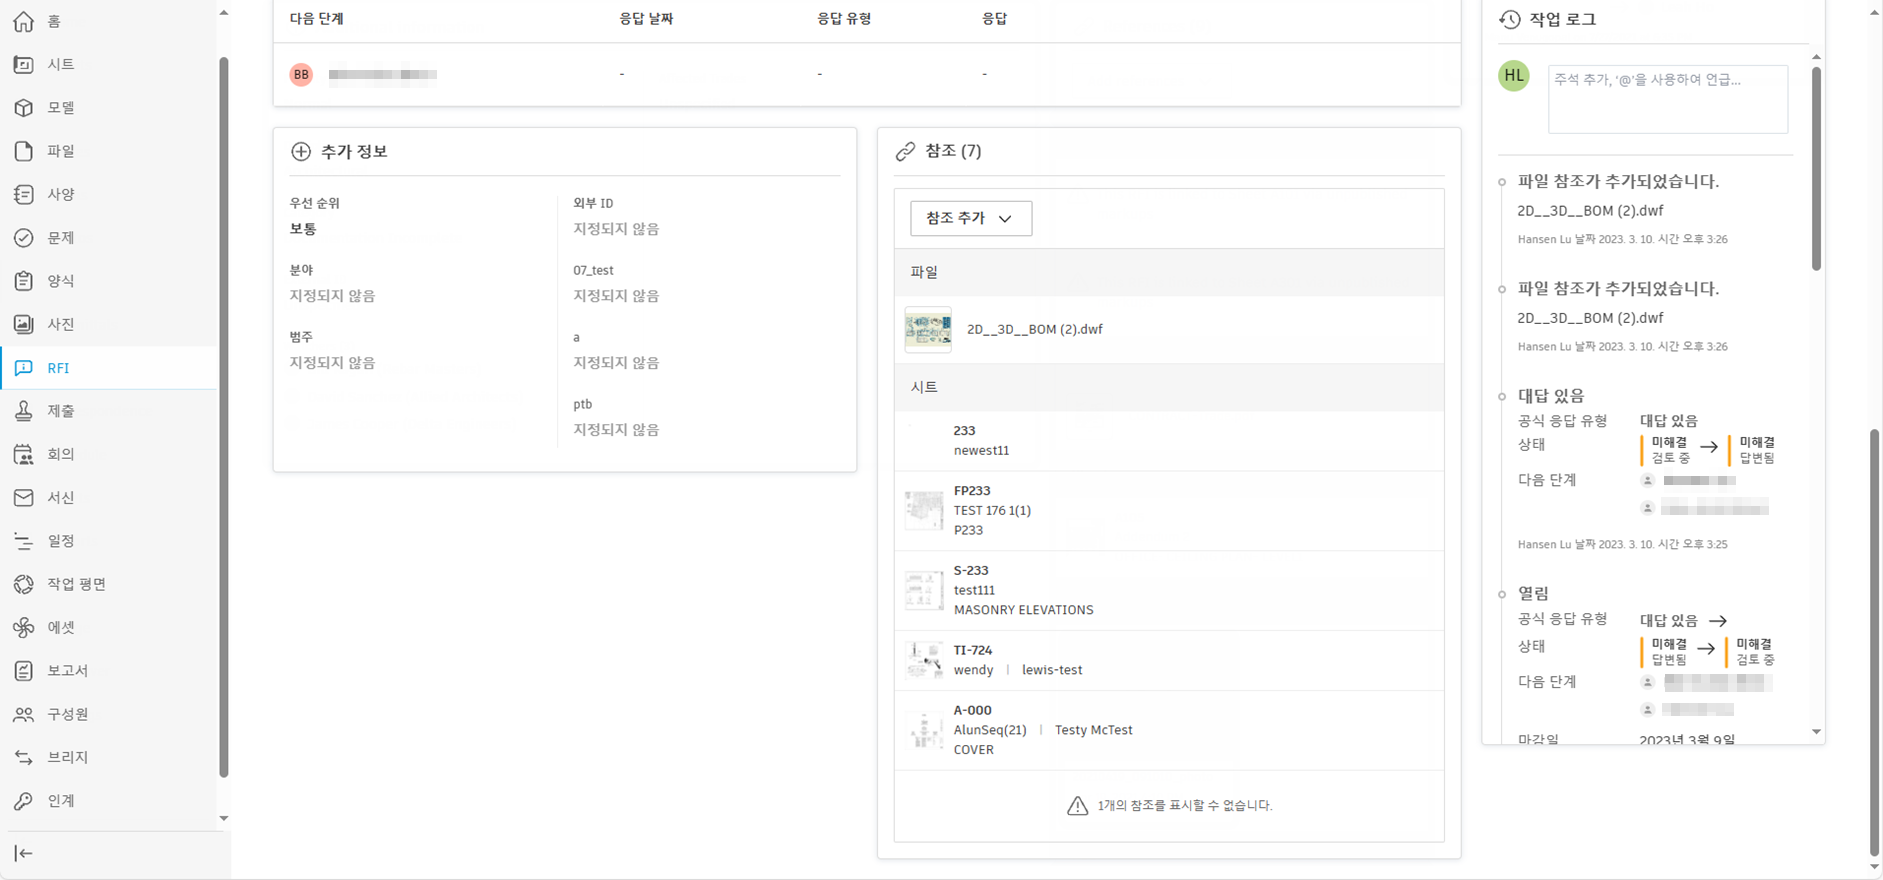Click the warning triangle icon

(x=1077, y=806)
